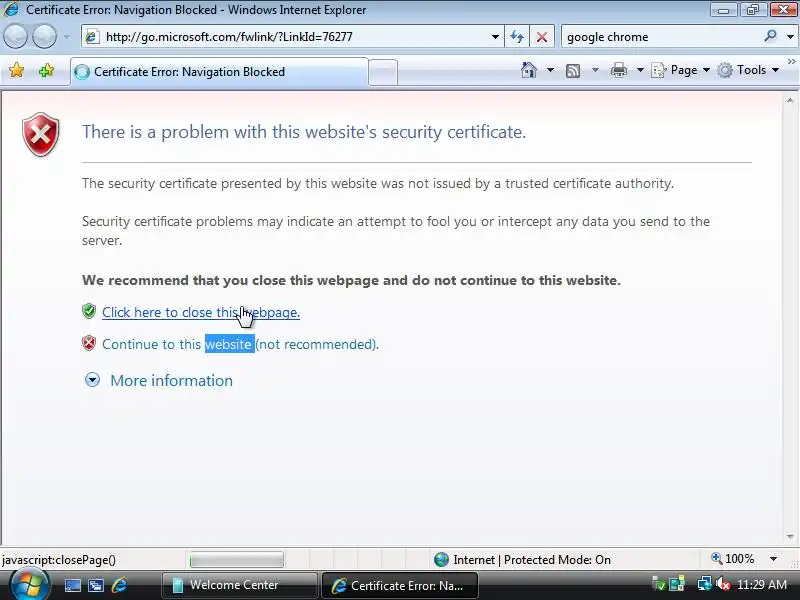
Task: Show more toolbar buttons chevron
Action: [791, 61]
